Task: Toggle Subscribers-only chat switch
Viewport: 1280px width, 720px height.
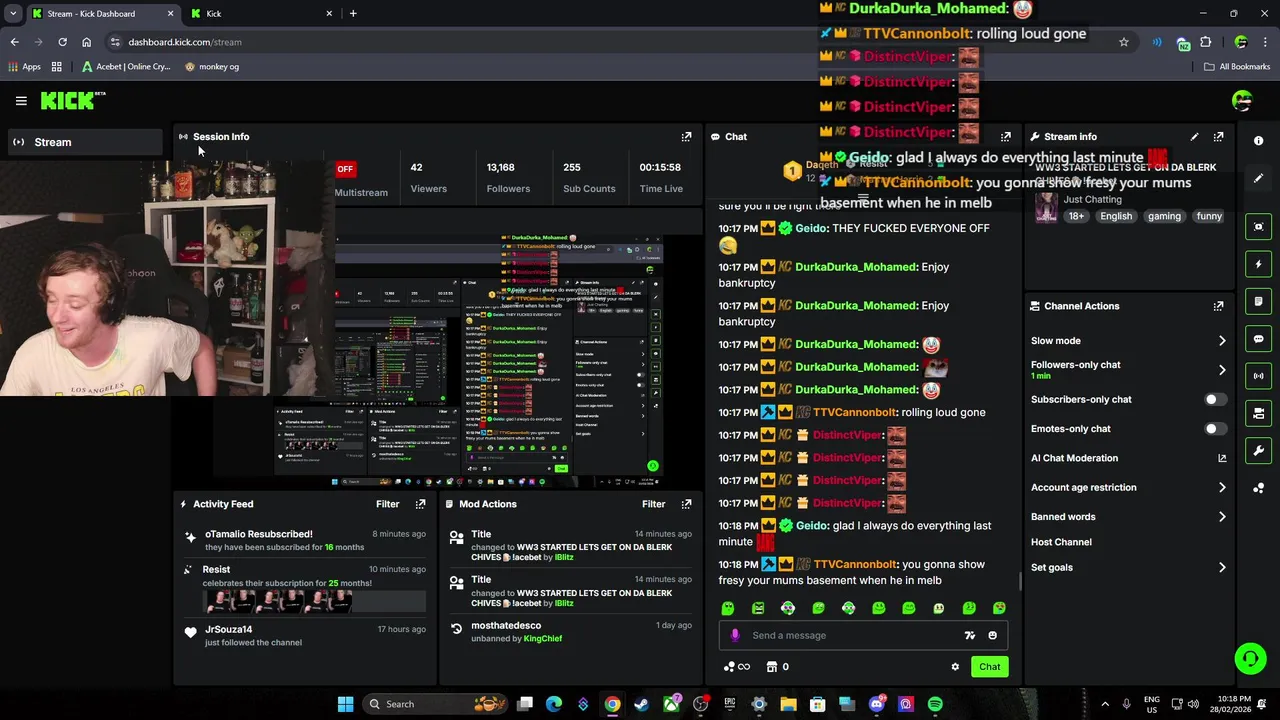Action: [1215, 399]
